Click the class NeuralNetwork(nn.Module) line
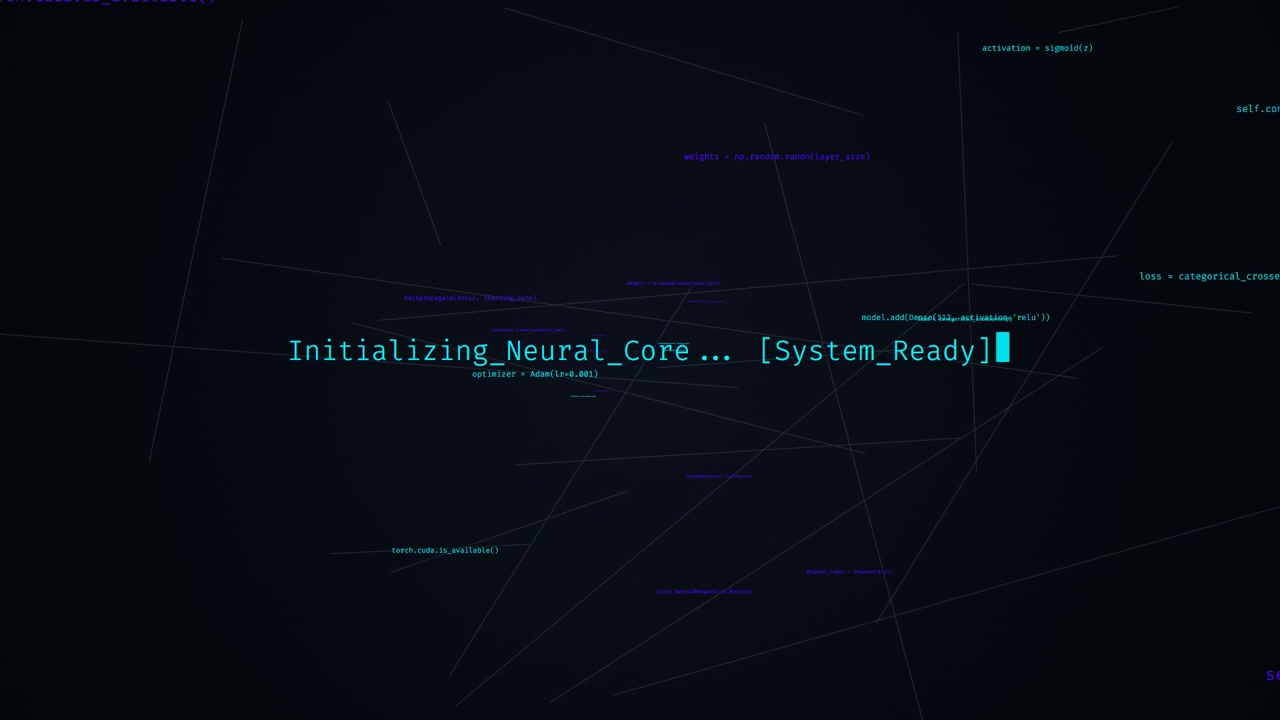The height and width of the screenshot is (720, 1280). 704,591
